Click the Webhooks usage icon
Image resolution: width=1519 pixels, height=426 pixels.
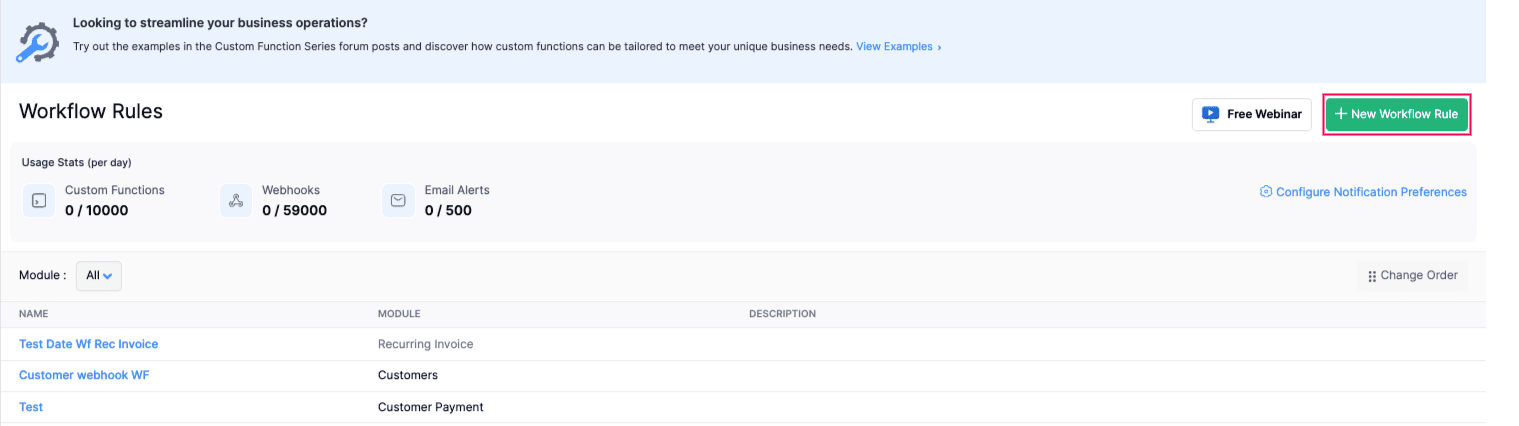pos(236,201)
